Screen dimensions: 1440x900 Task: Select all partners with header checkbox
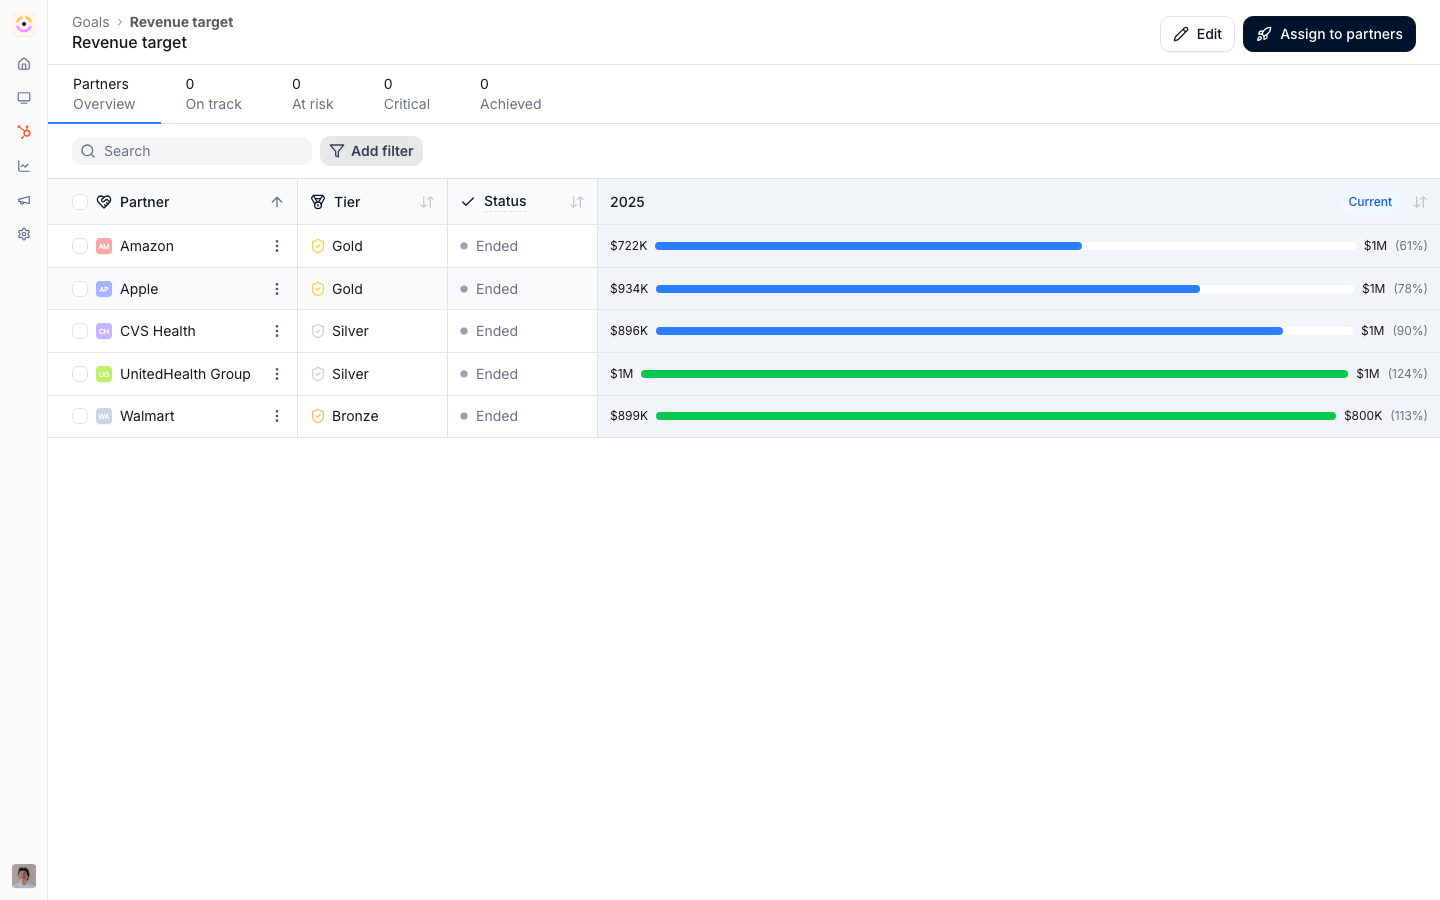tap(80, 202)
